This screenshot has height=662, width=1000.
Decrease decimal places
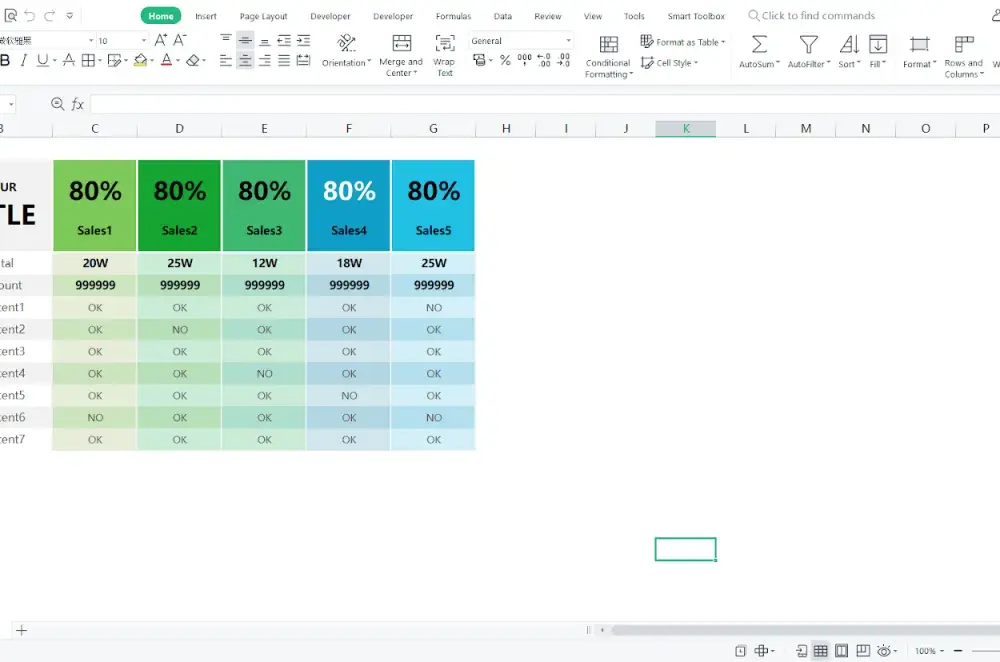(564, 61)
